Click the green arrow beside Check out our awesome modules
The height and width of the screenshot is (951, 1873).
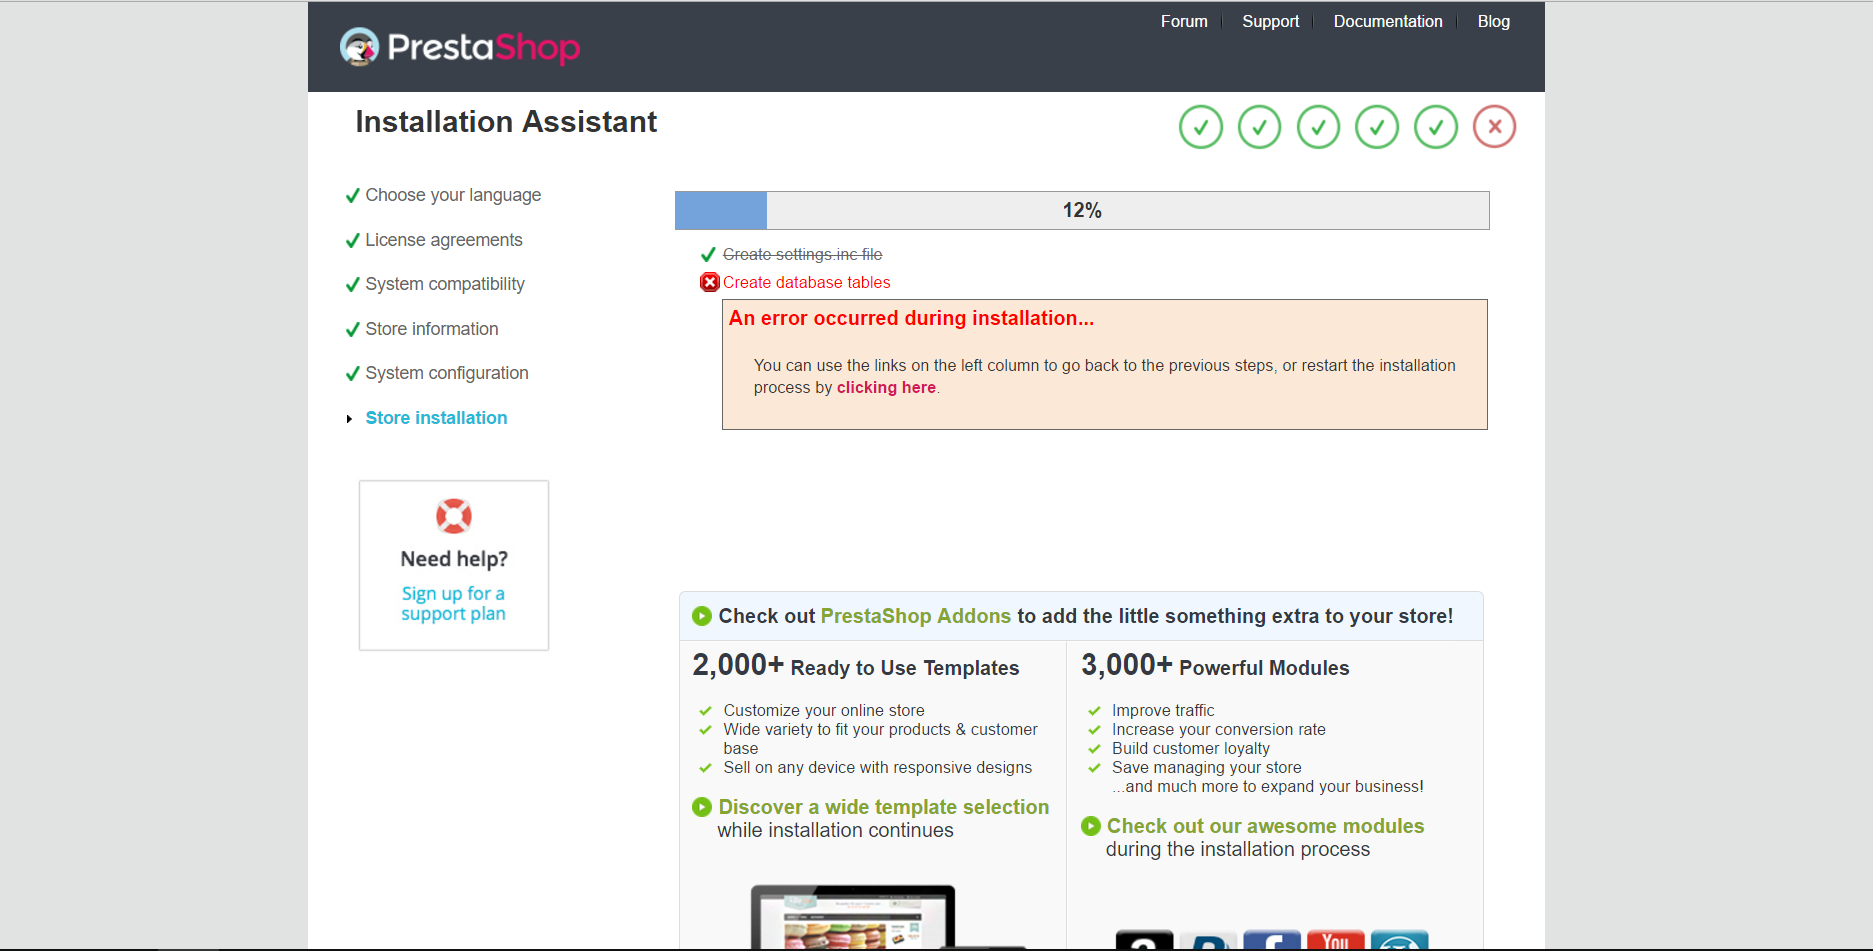pyautogui.click(x=1091, y=826)
